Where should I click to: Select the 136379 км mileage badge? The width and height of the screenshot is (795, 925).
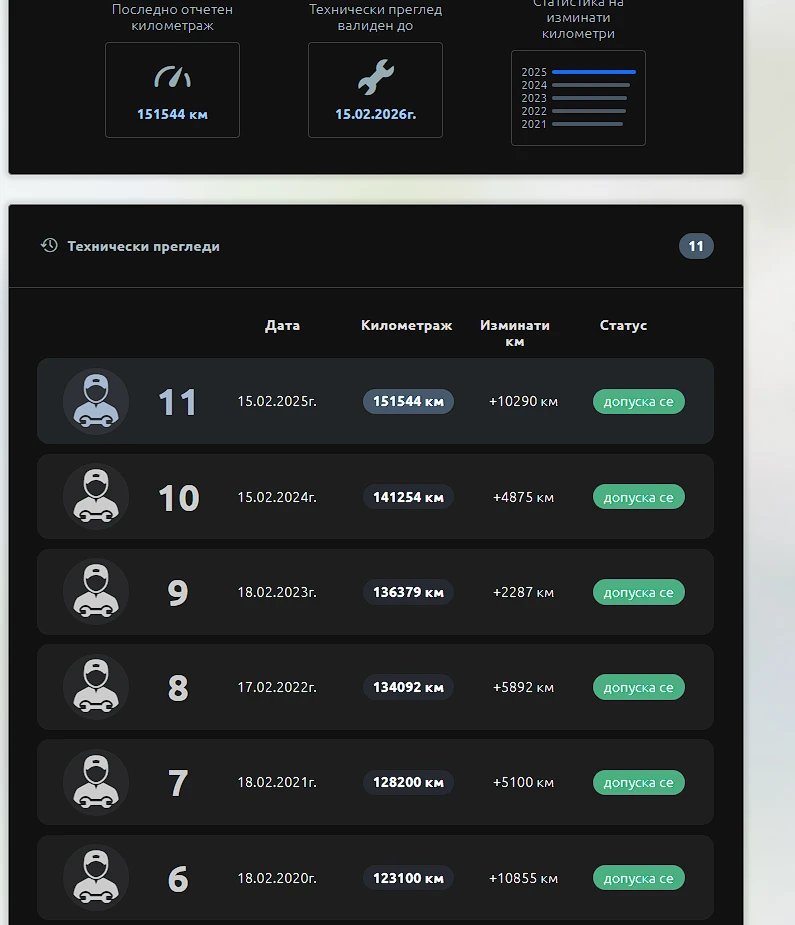(x=408, y=592)
